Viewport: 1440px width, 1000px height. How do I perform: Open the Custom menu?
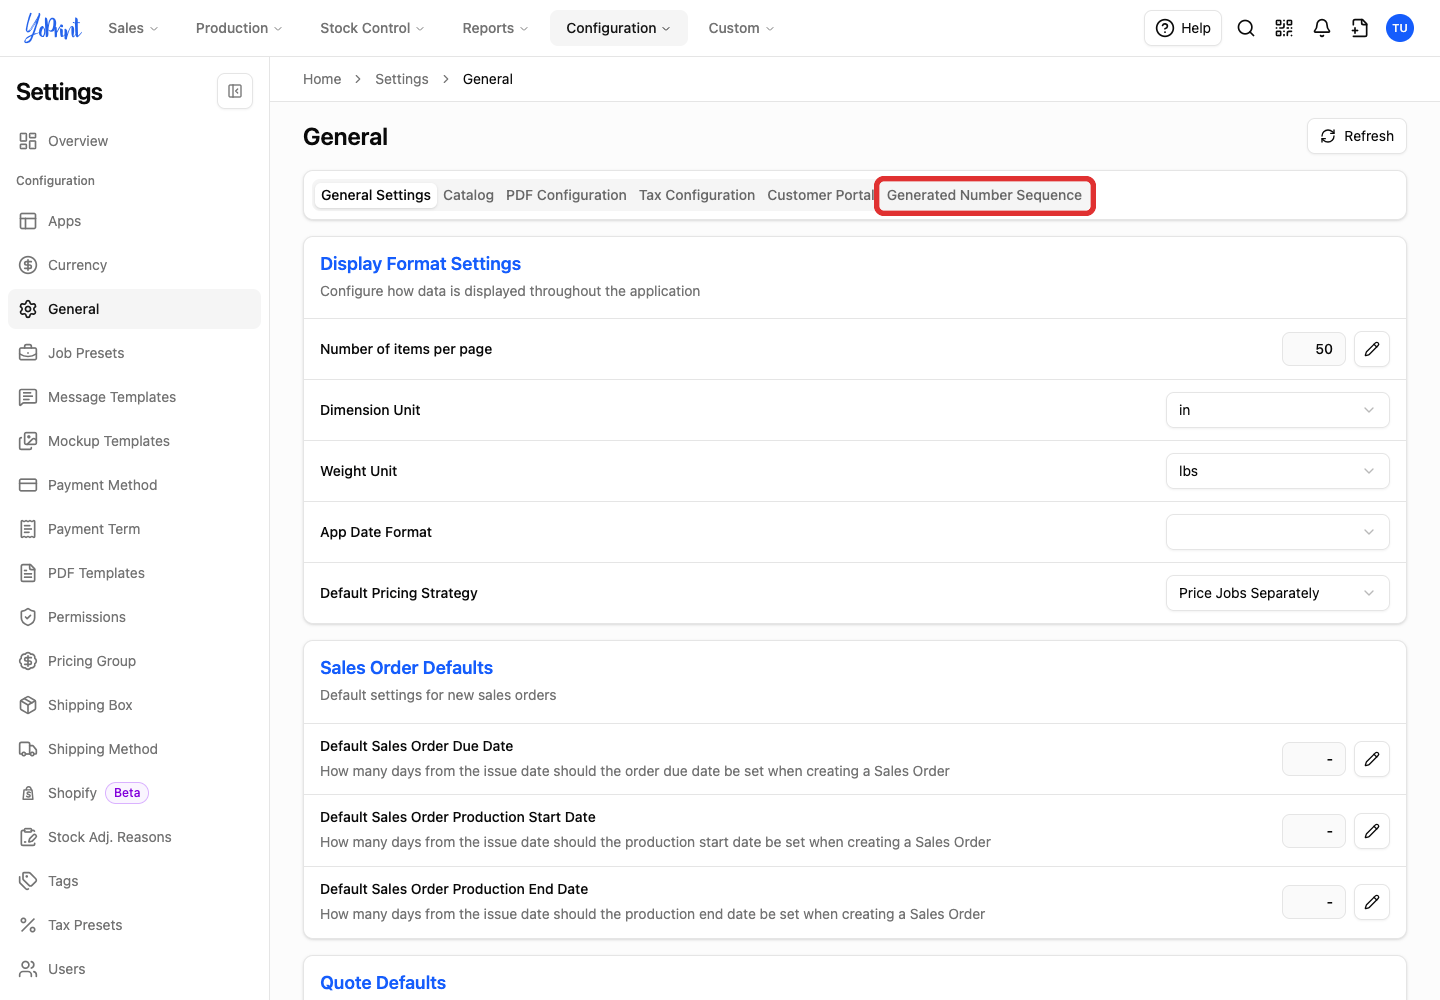741,28
